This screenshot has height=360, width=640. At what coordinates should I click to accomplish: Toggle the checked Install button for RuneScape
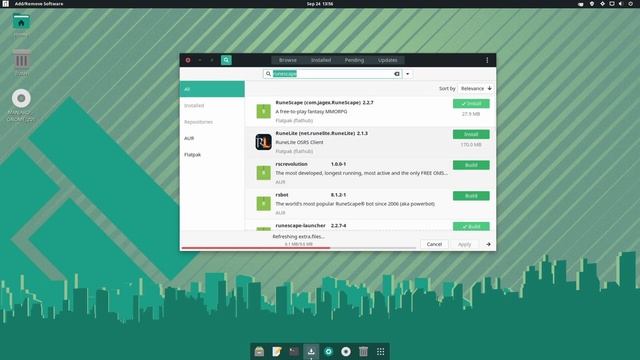click(471, 104)
